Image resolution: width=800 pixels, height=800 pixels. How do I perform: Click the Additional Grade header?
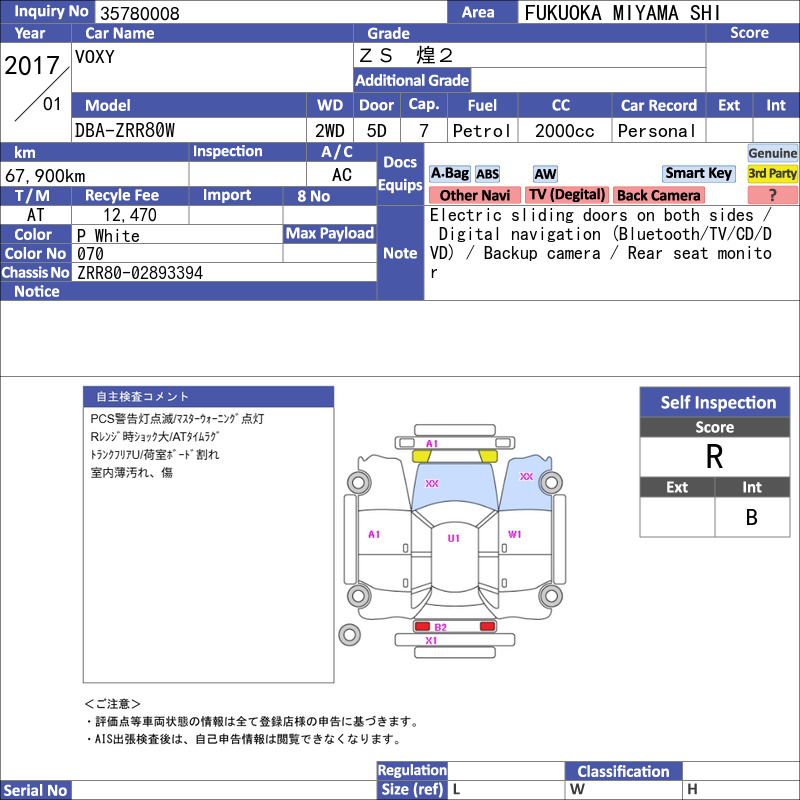(x=412, y=80)
